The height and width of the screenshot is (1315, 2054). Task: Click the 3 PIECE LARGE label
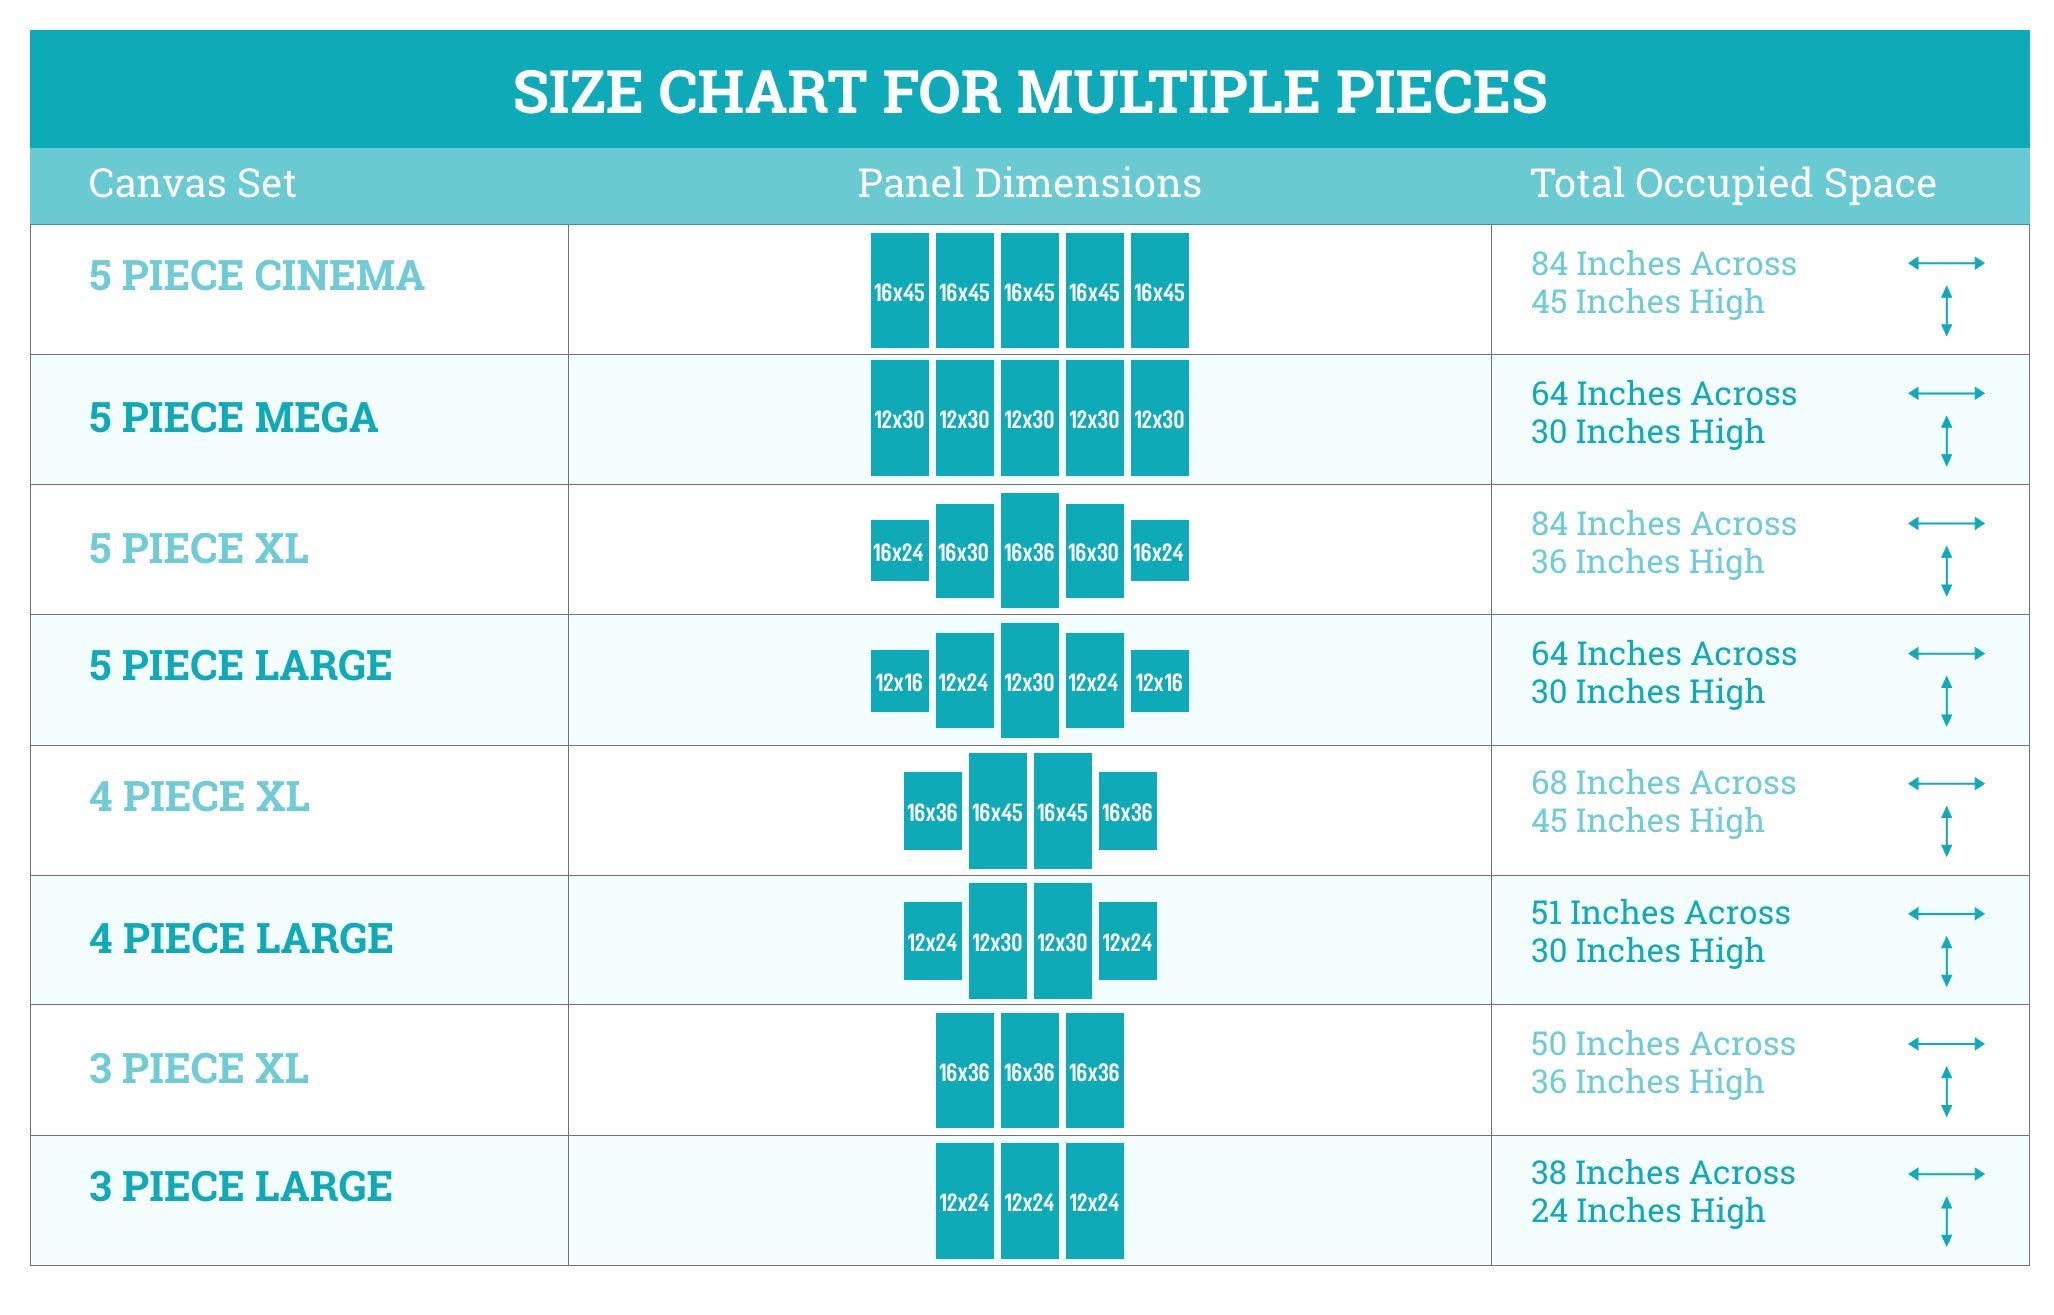pos(241,1187)
